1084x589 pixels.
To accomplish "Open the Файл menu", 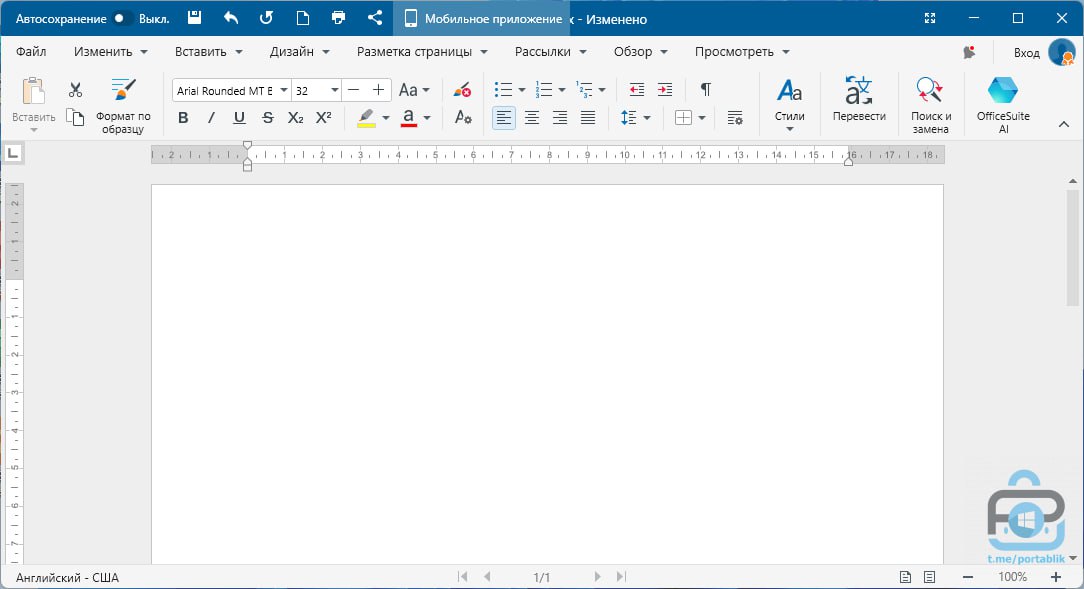I will click(x=31, y=51).
